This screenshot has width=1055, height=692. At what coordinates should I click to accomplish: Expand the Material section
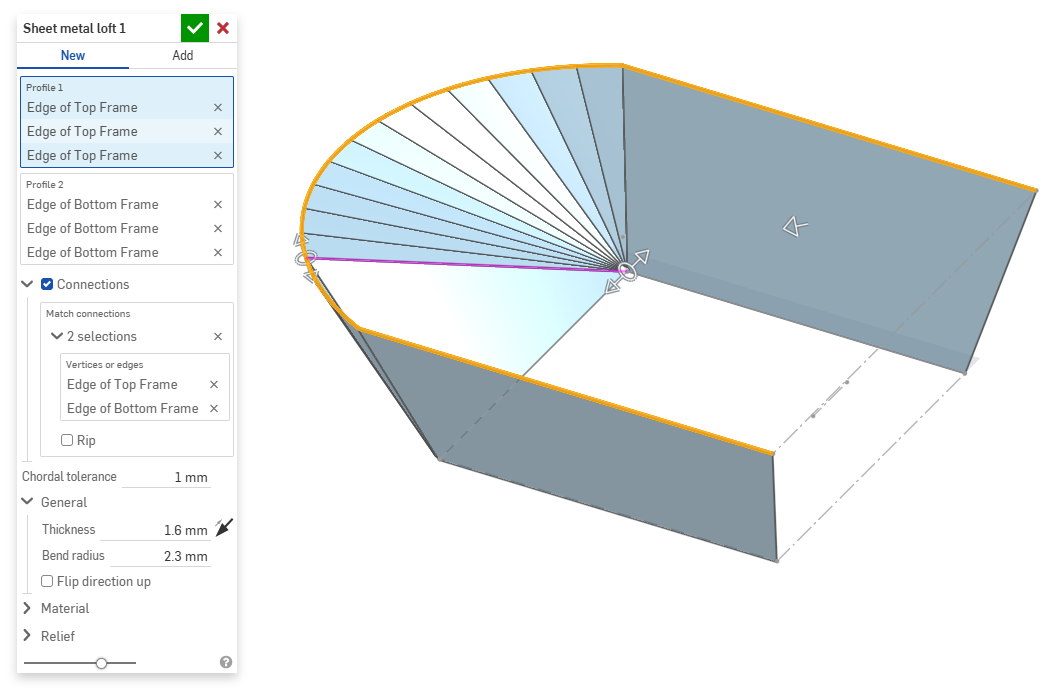pos(27,608)
